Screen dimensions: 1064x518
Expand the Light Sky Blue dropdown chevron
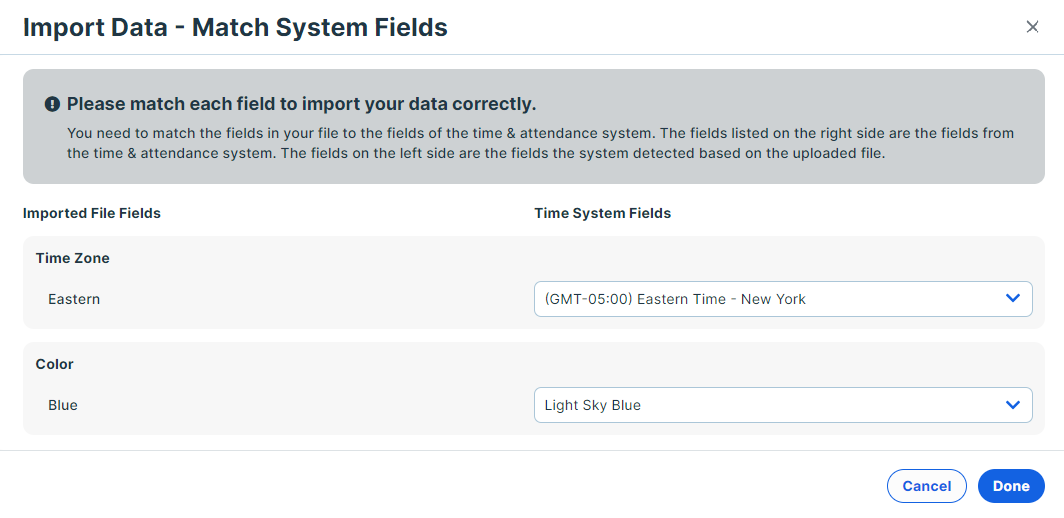(1013, 405)
